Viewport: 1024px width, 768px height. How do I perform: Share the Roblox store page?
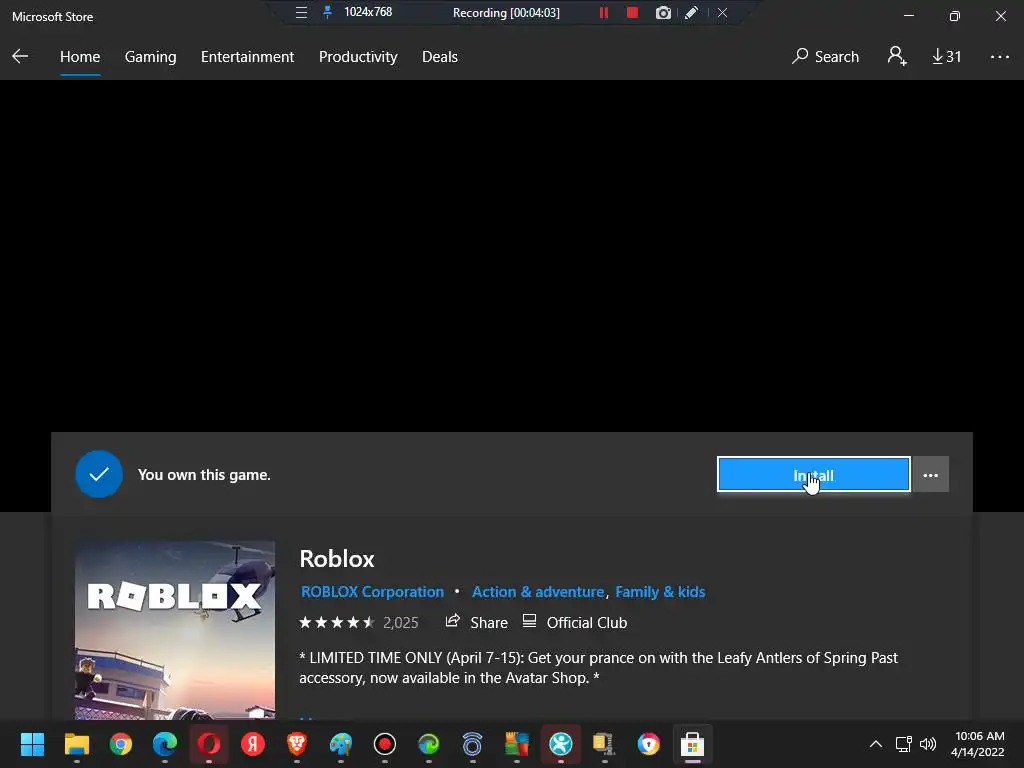point(476,622)
